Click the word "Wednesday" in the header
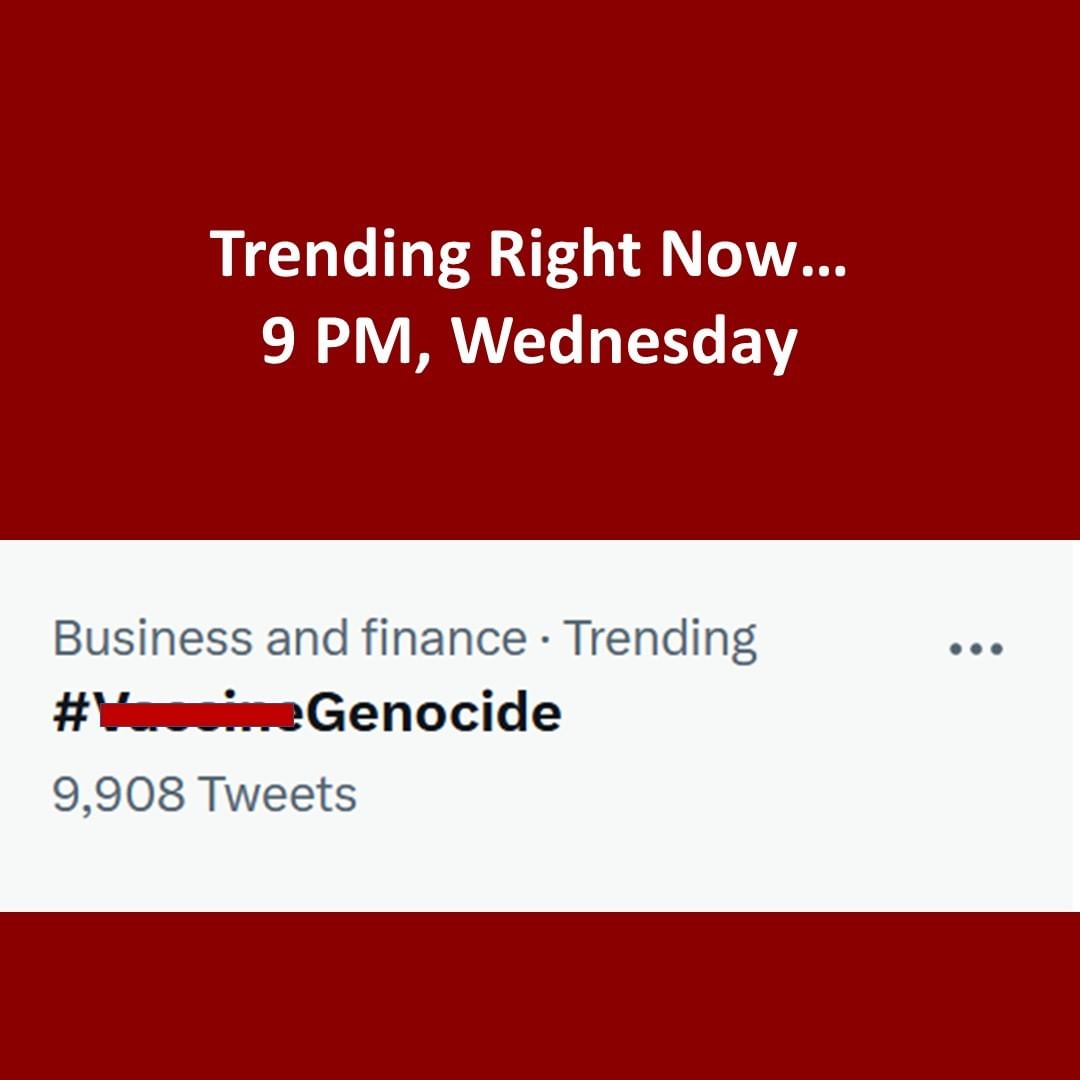This screenshot has height=1080, width=1080. (x=624, y=342)
